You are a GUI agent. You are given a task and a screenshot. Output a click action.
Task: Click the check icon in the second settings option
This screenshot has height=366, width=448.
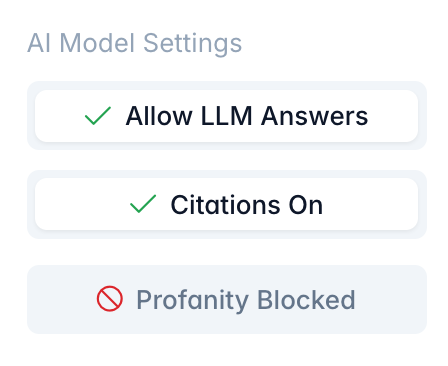(143, 204)
